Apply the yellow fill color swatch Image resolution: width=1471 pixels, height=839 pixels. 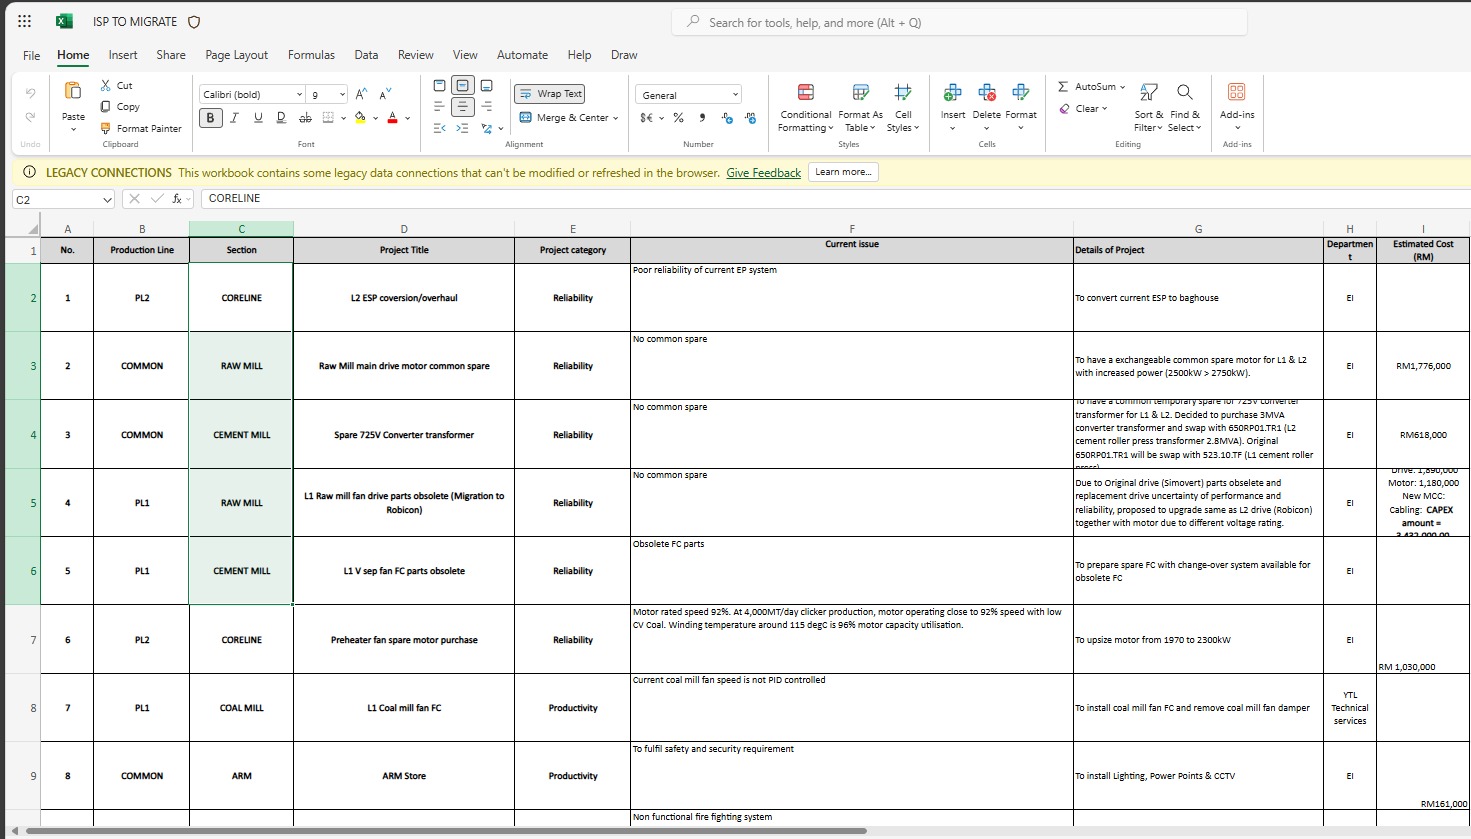[360, 118]
